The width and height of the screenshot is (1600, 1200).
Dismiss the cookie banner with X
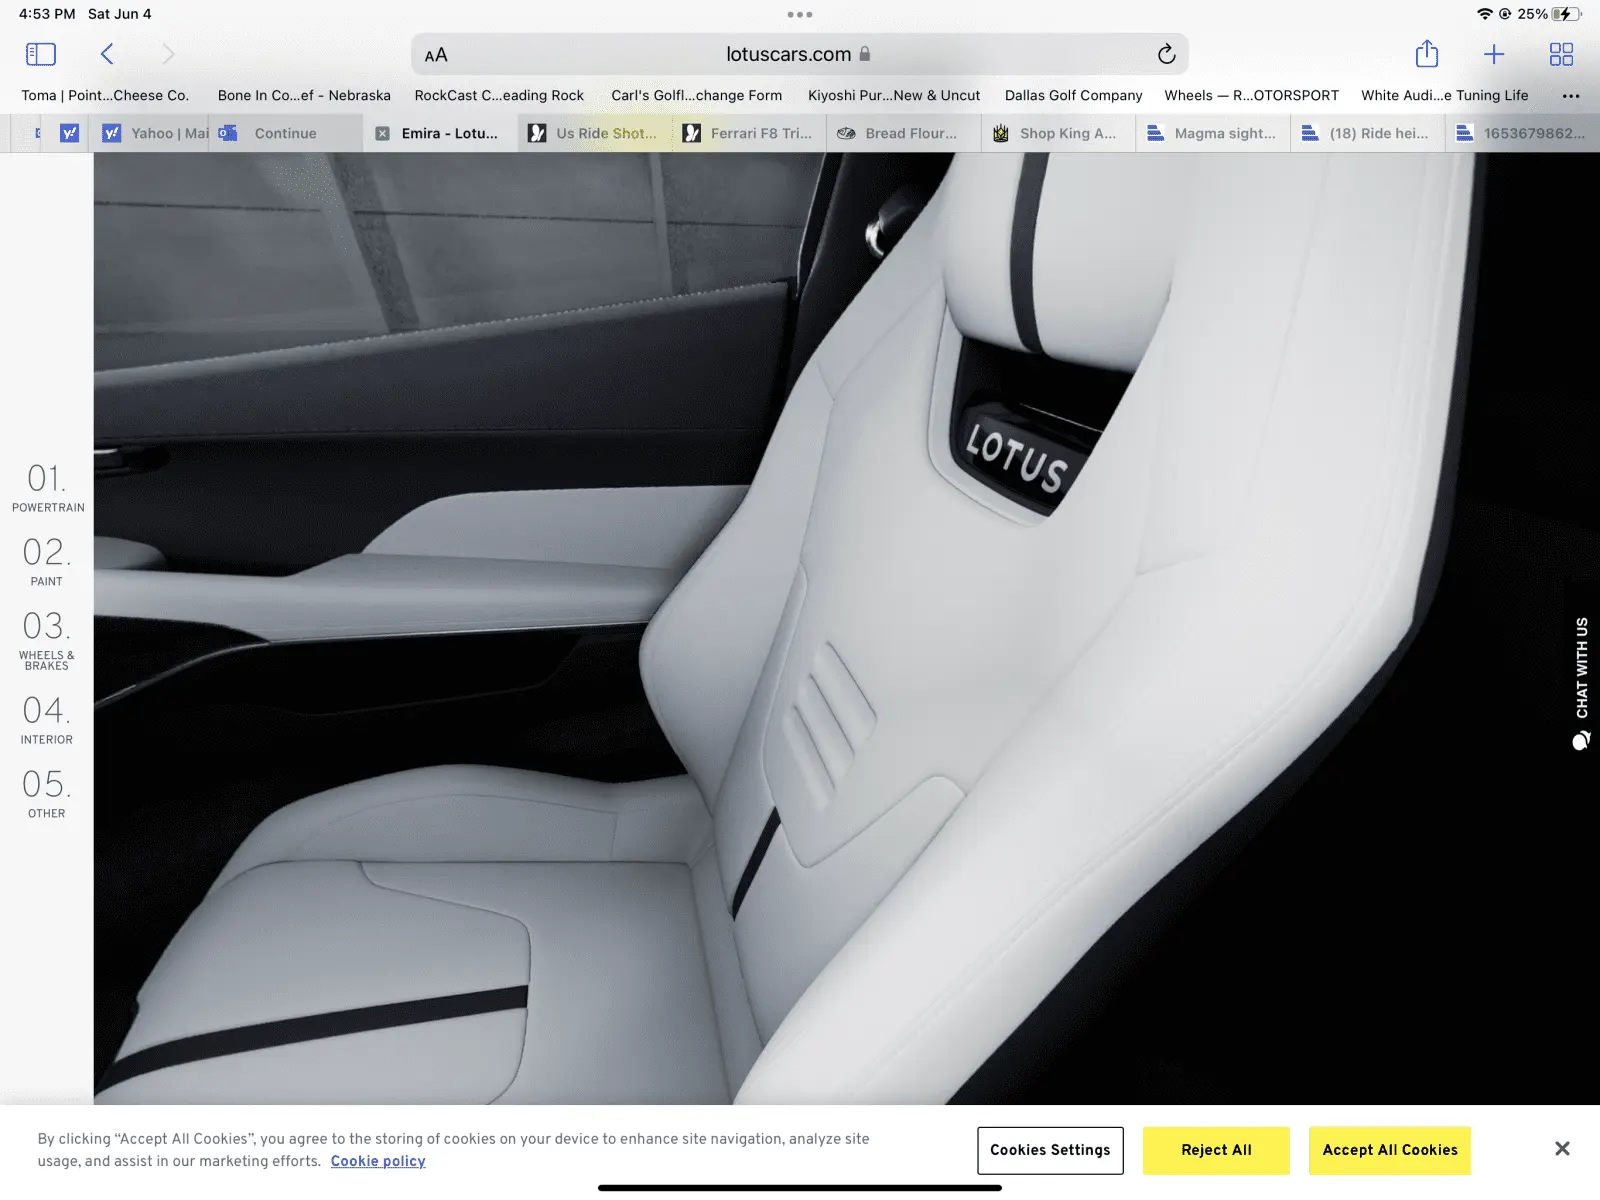tap(1562, 1148)
